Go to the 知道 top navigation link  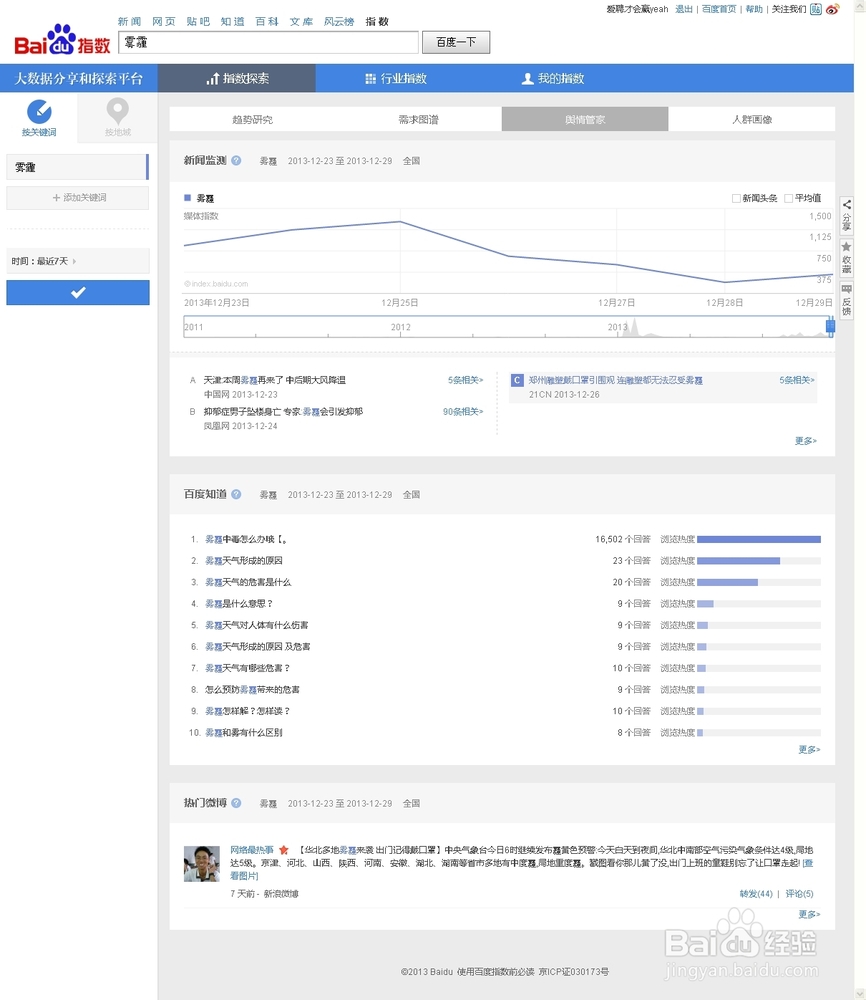233,22
